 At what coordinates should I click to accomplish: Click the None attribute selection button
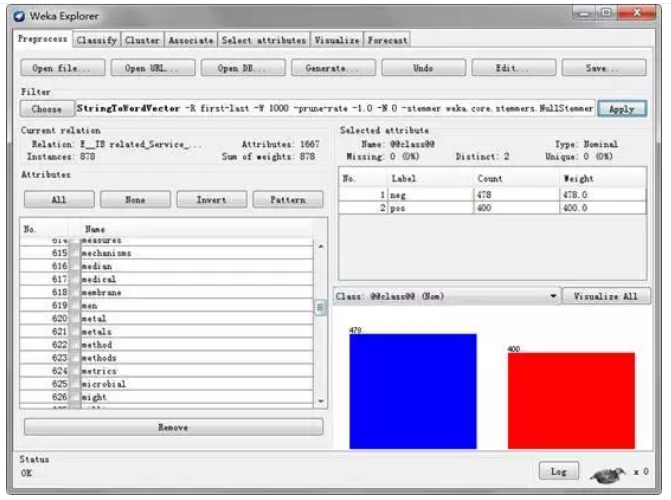[135, 199]
